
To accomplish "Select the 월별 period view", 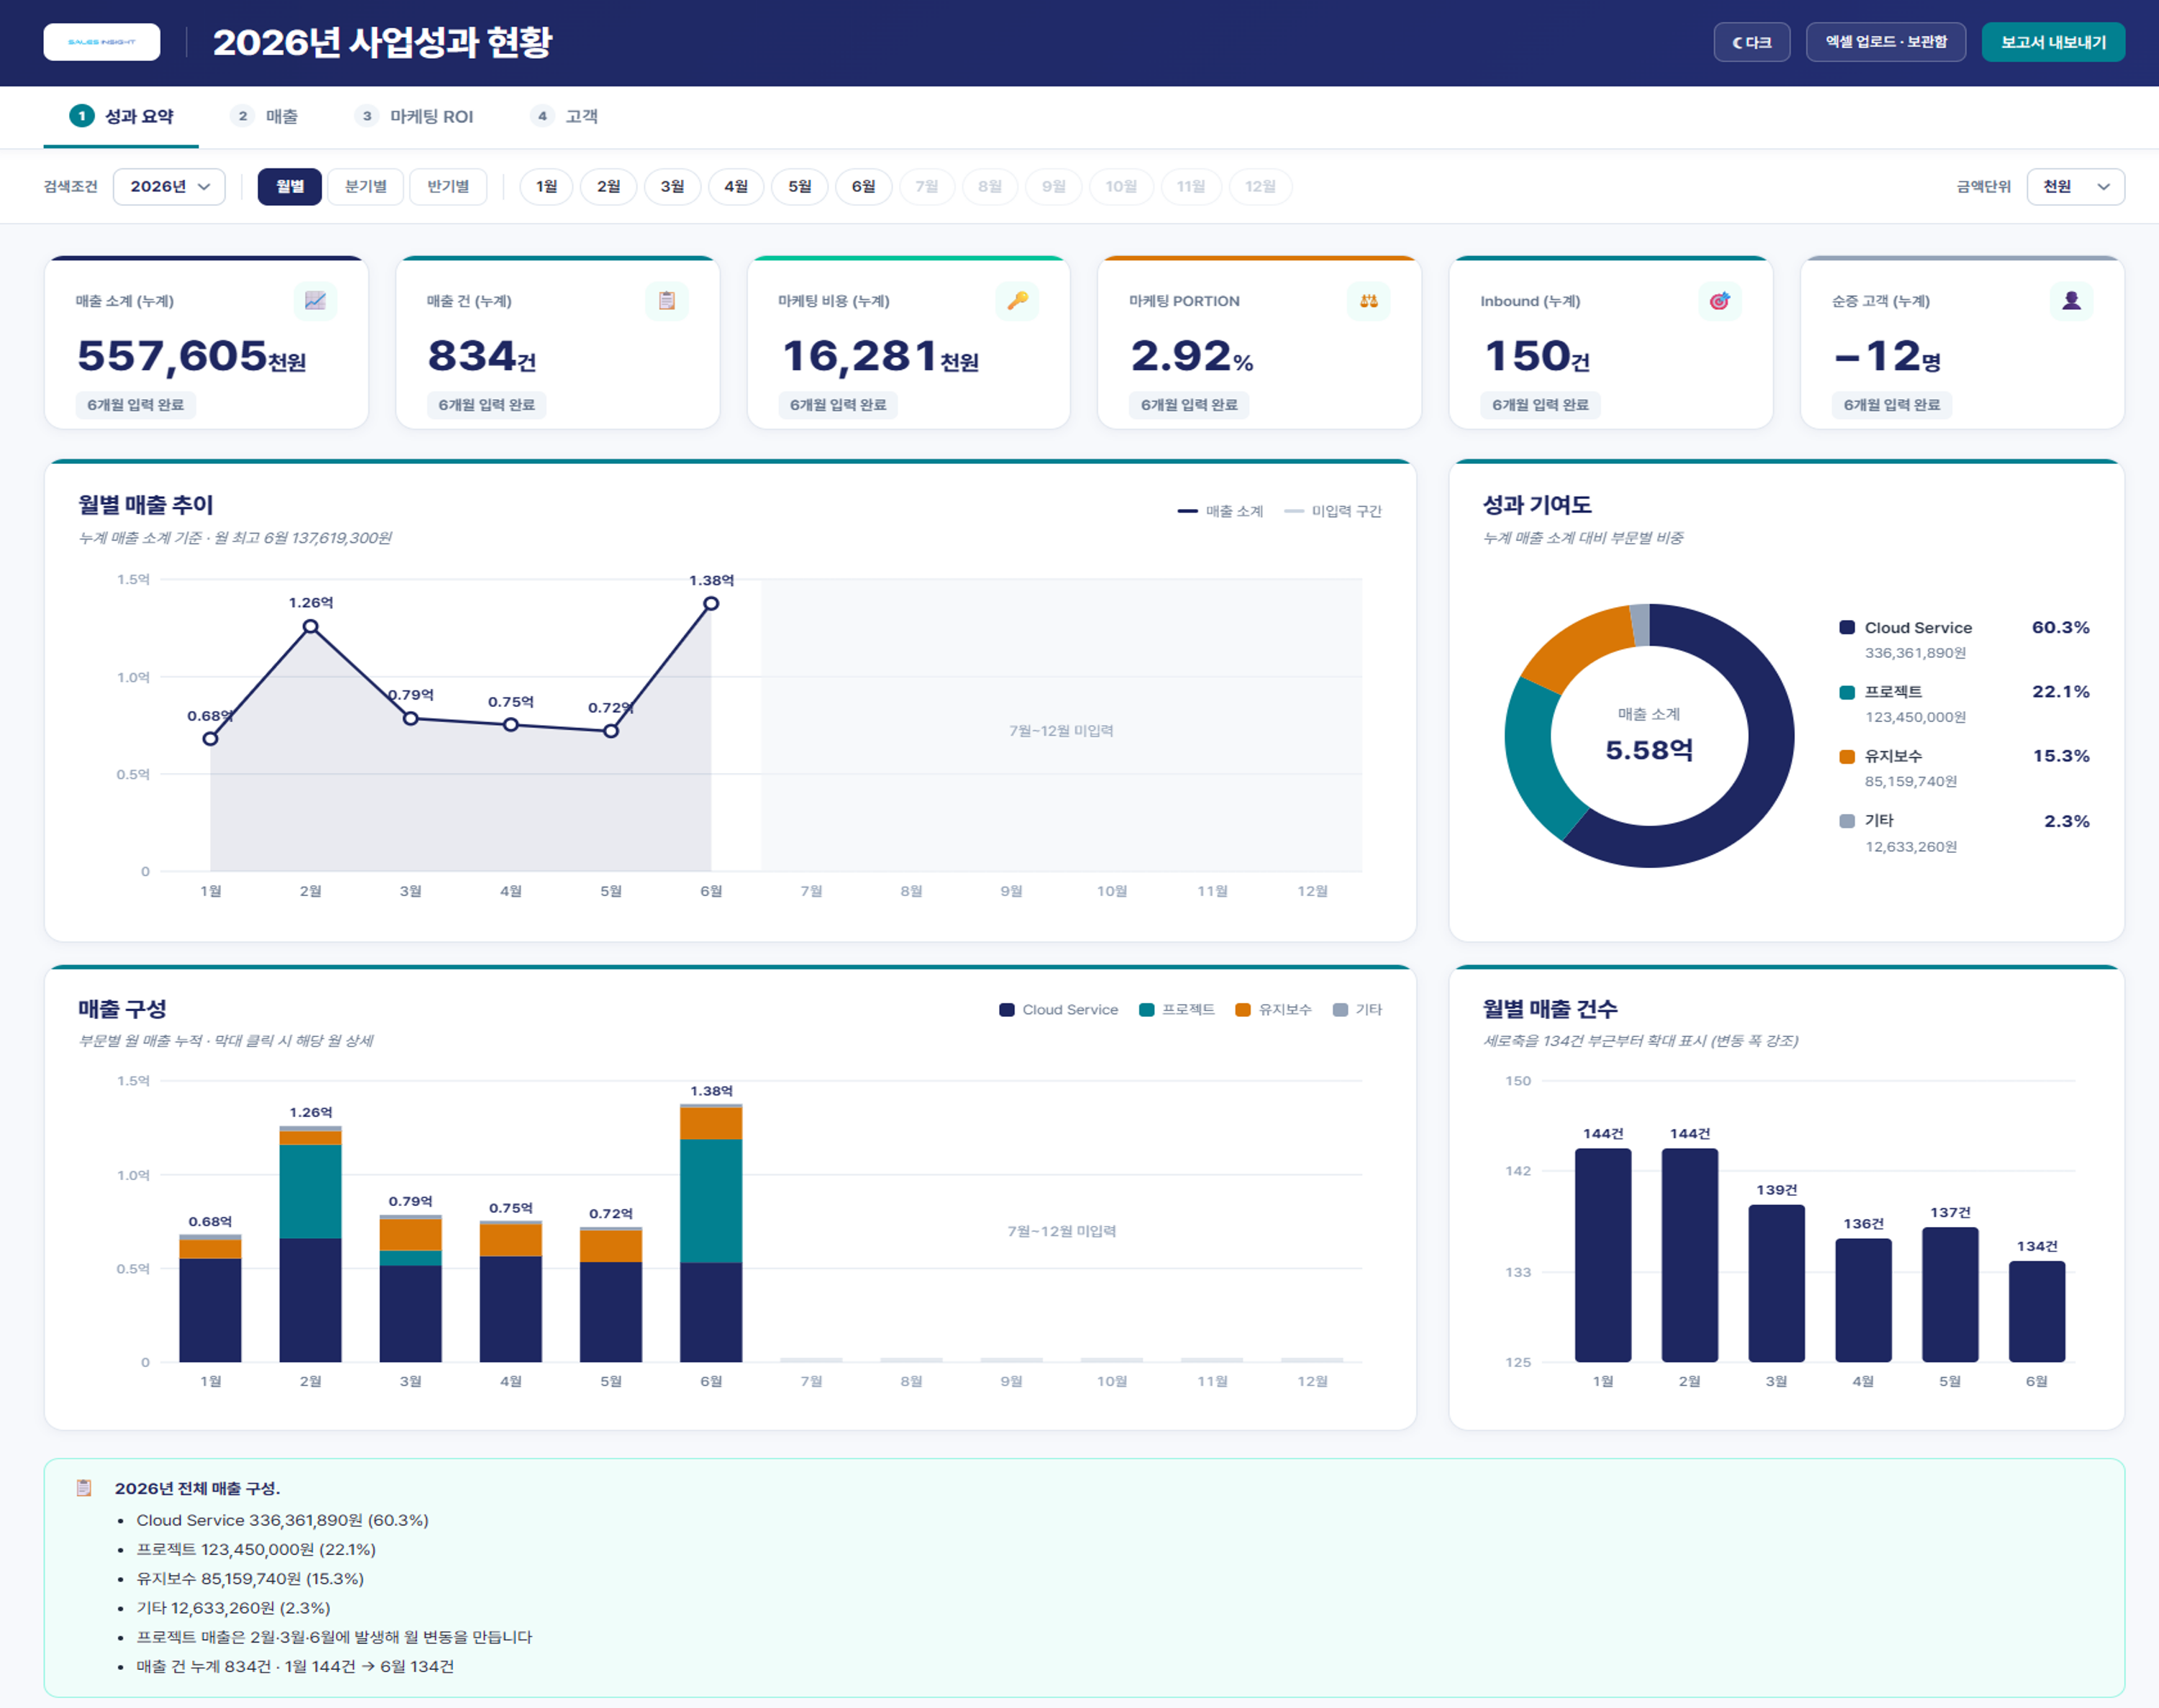I will [289, 187].
